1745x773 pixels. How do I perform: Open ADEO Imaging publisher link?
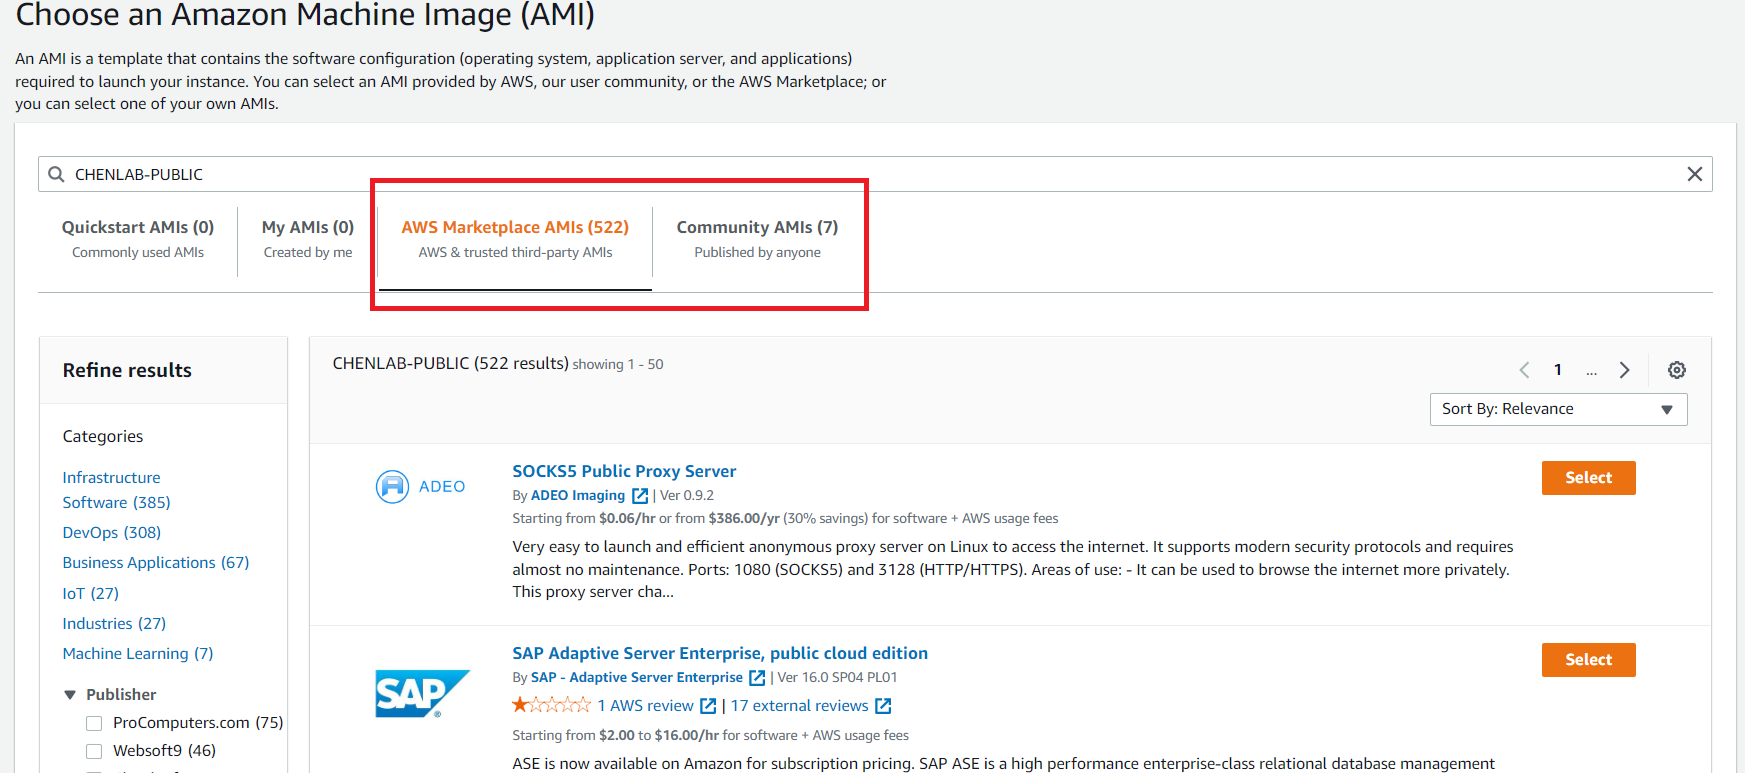pyautogui.click(x=578, y=495)
